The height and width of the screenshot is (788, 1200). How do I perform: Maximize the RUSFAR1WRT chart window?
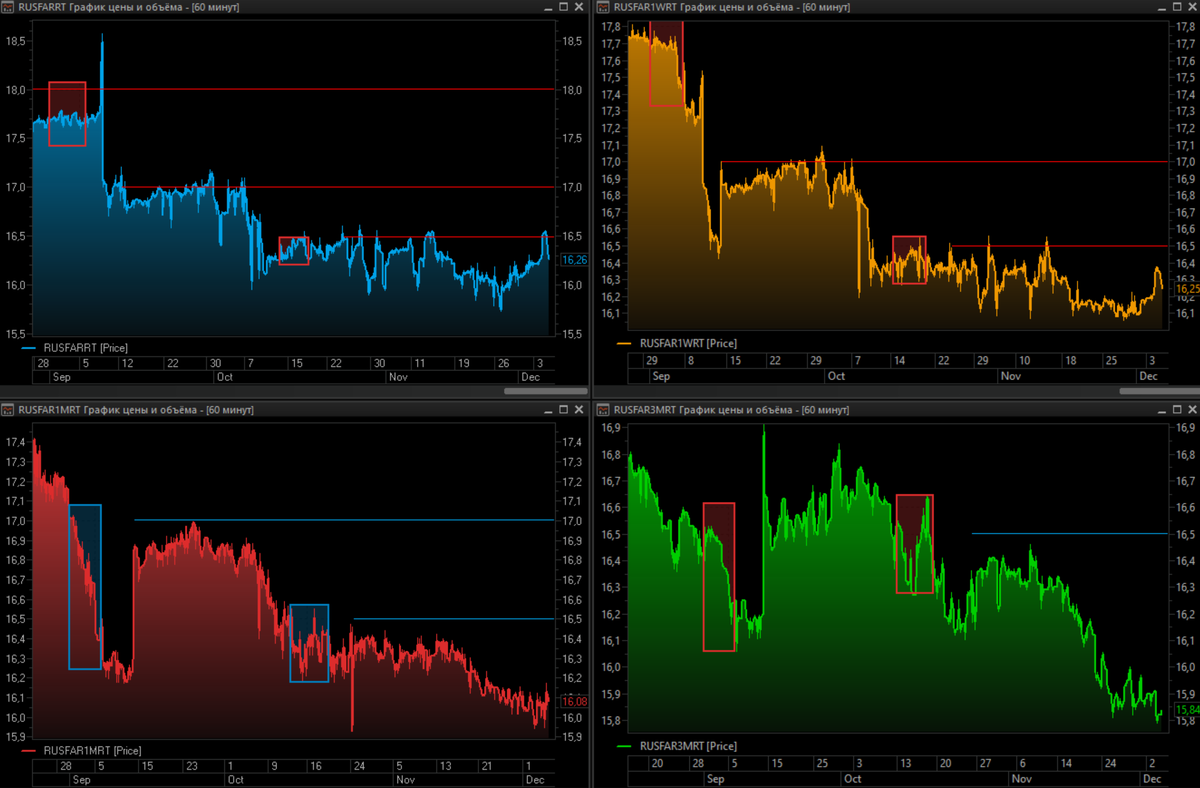[x=1175, y=7]
